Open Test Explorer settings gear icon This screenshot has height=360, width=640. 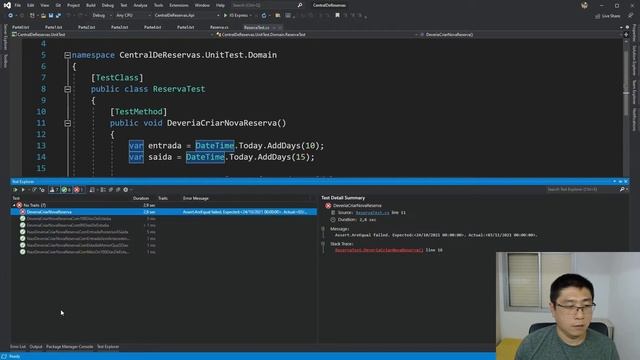126,190
